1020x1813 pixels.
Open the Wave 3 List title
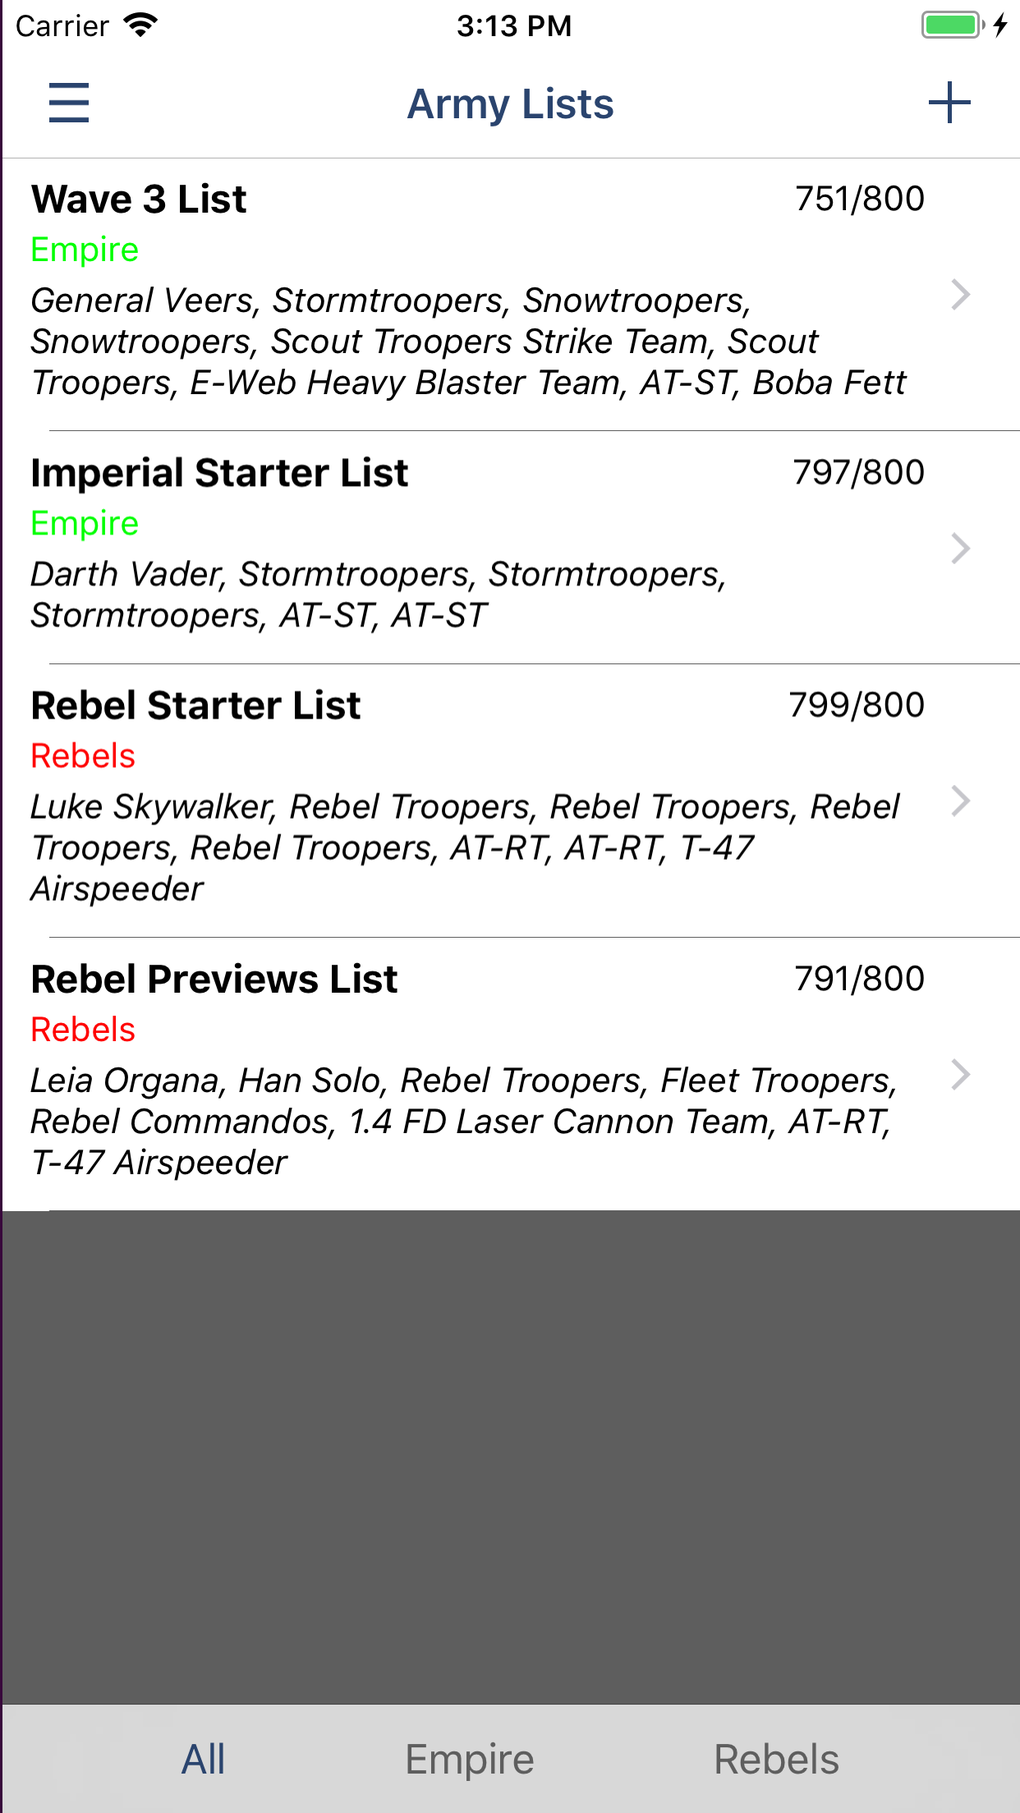tap(139, 199)
